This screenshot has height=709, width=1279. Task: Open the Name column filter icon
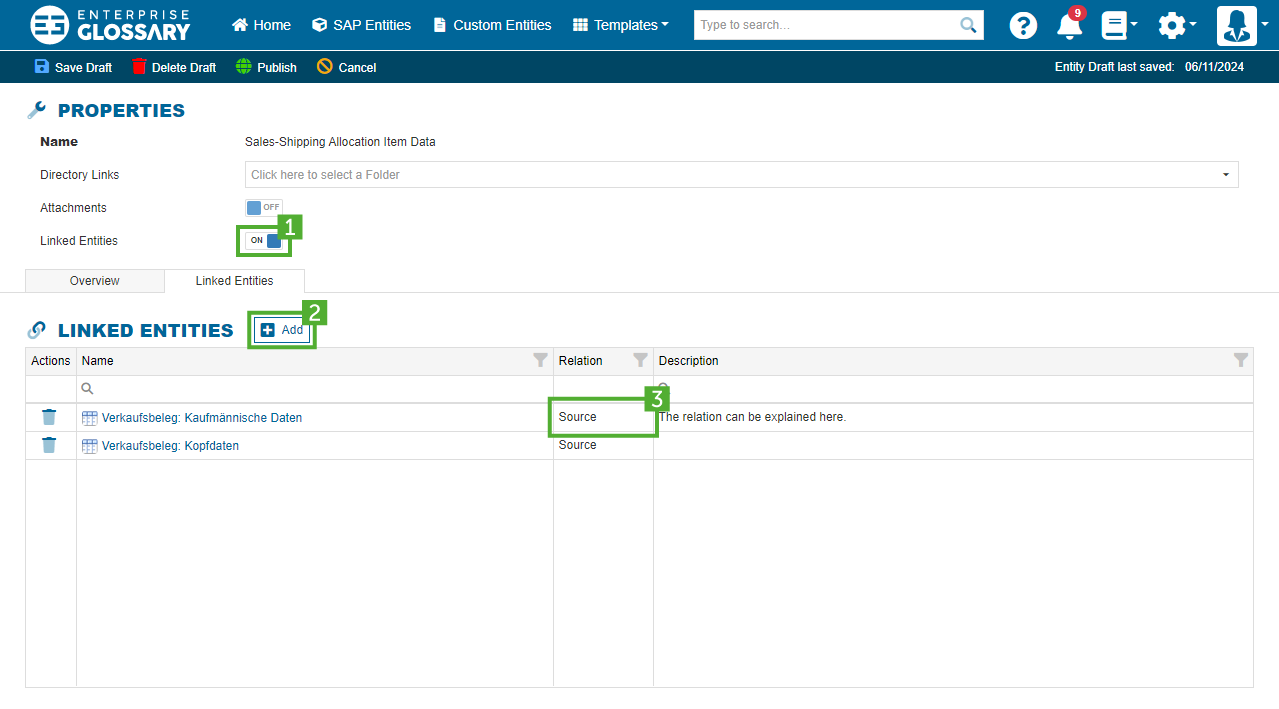tap(540, 360)
